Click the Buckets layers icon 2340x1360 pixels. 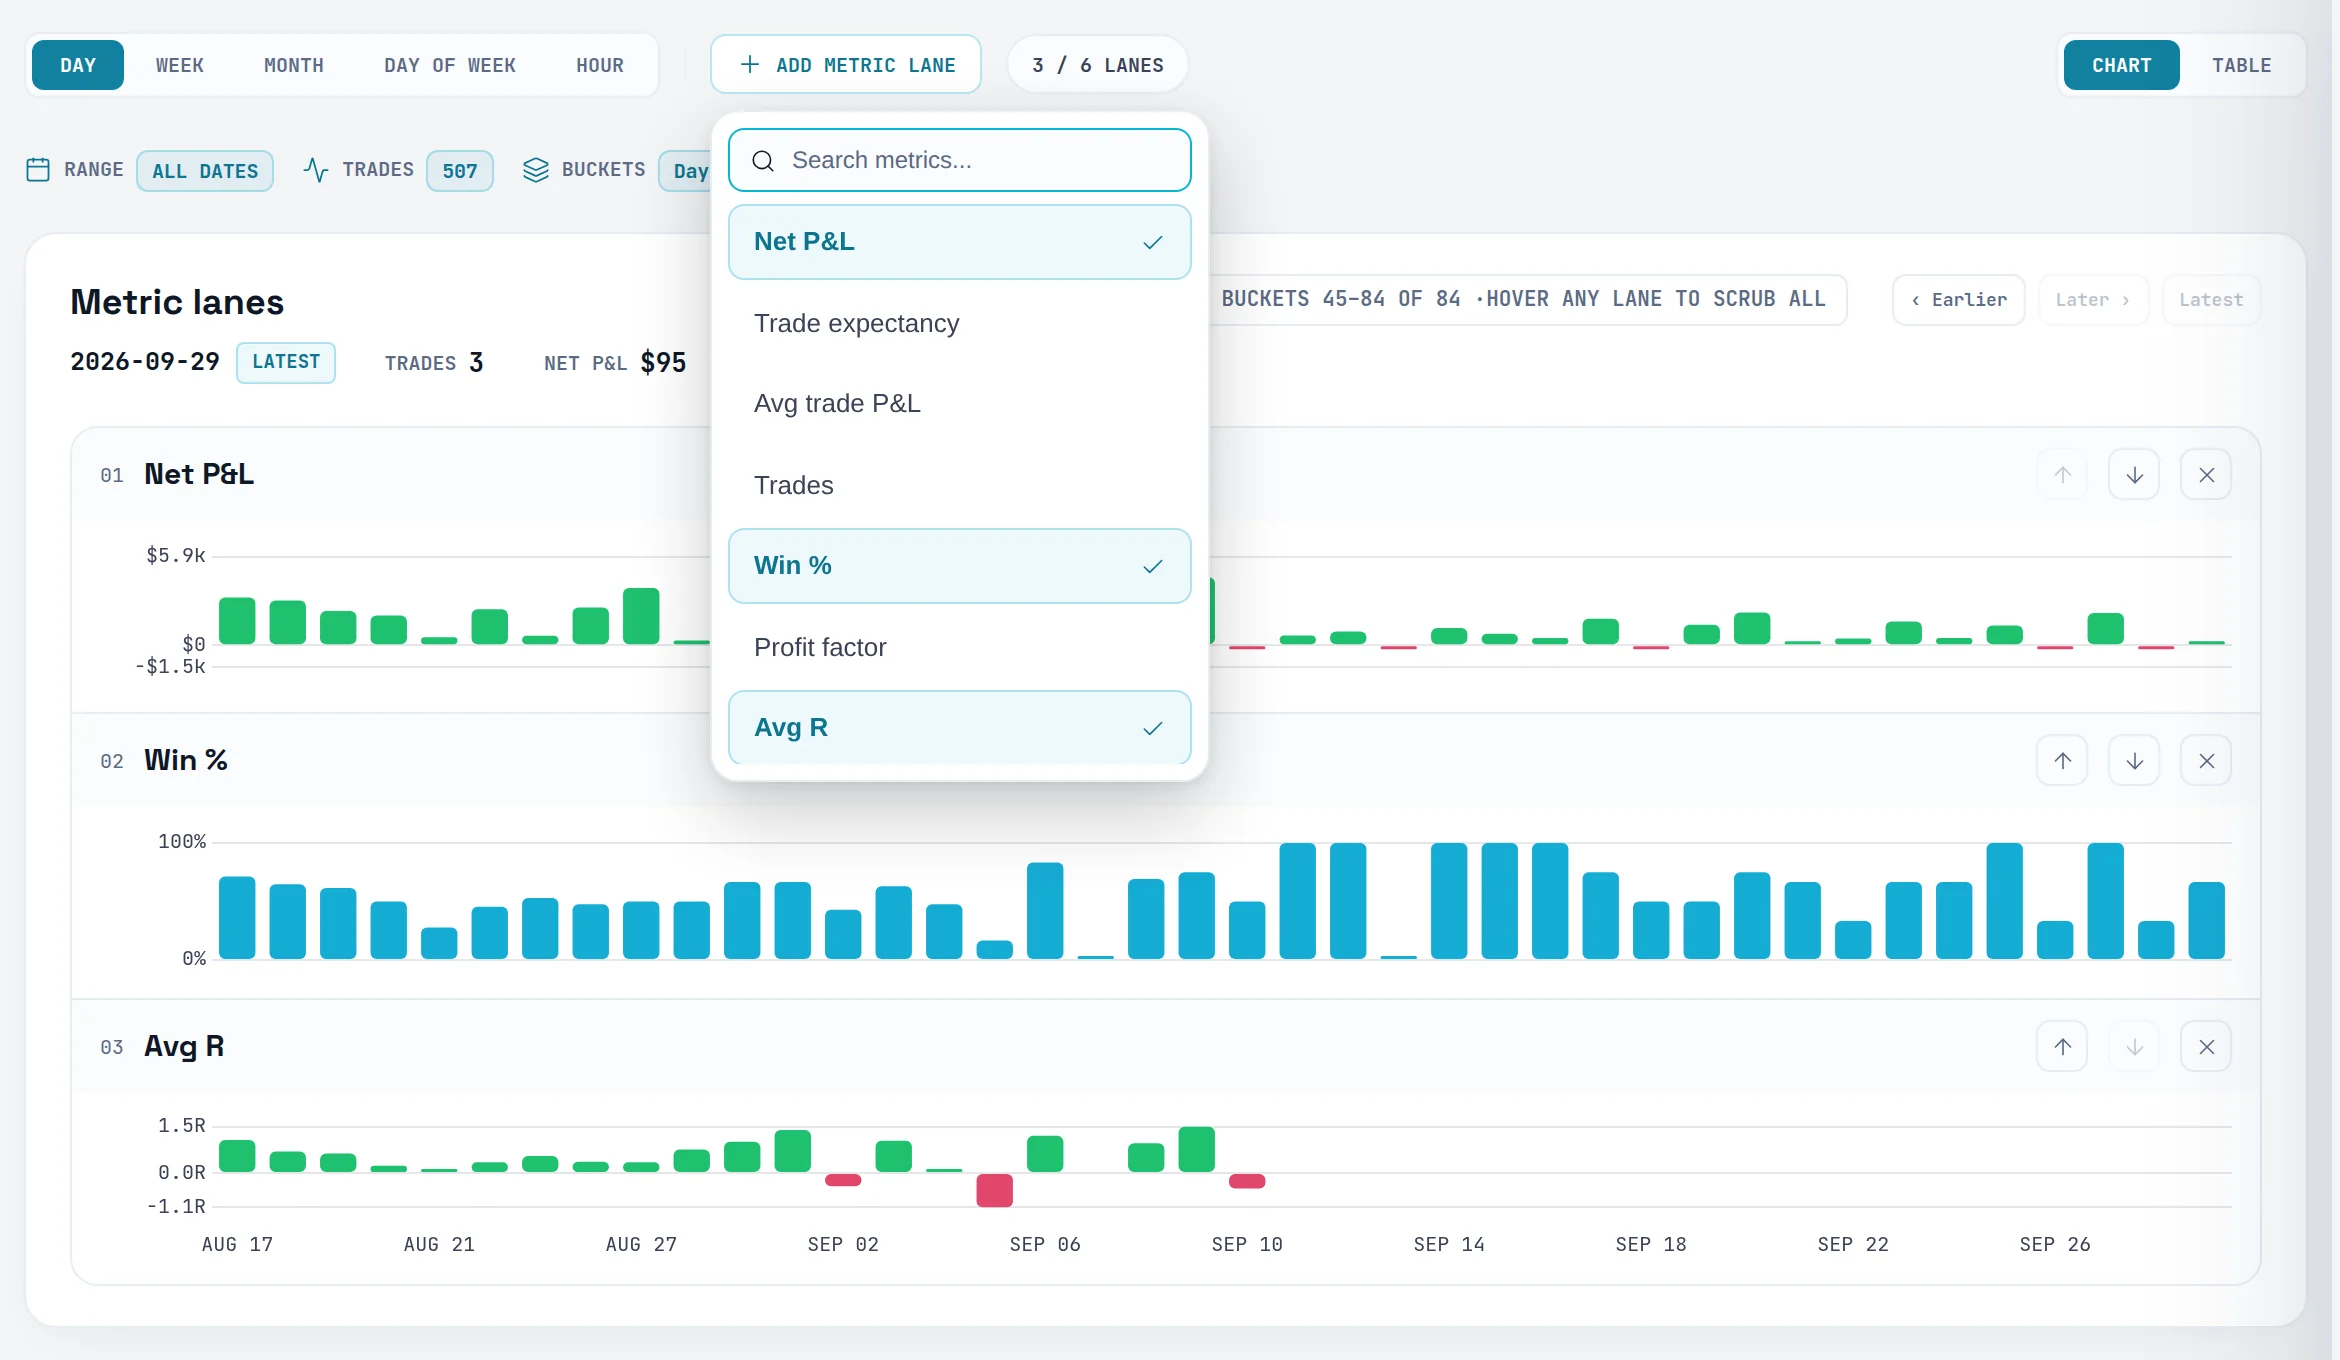536,170
